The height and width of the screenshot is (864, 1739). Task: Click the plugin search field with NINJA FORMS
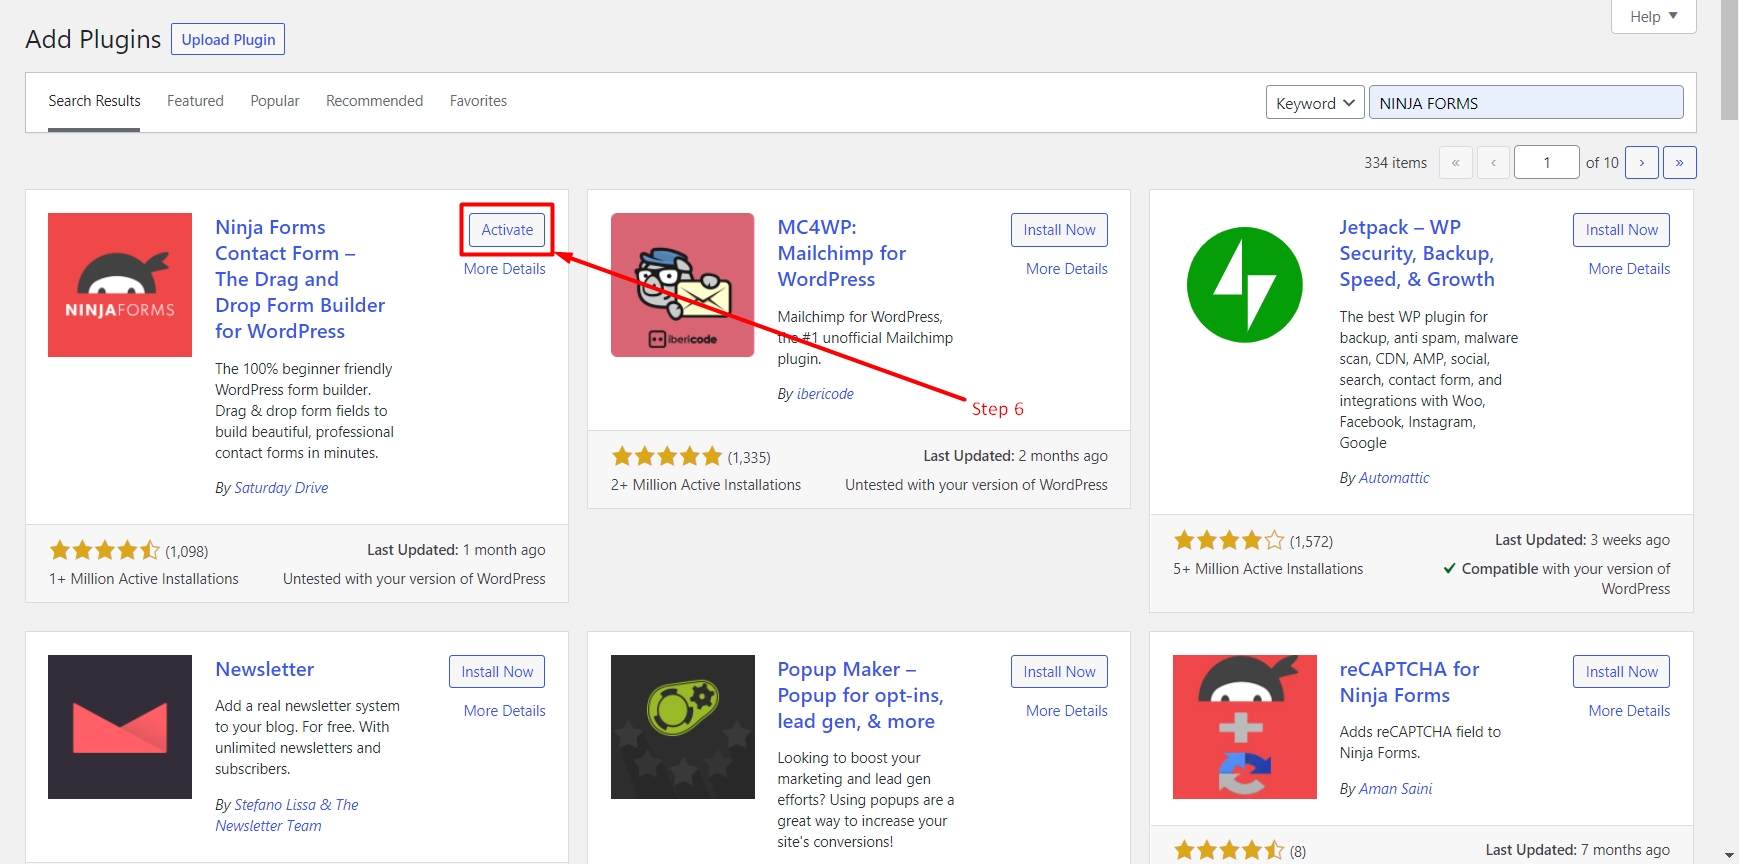(1526, 103)
